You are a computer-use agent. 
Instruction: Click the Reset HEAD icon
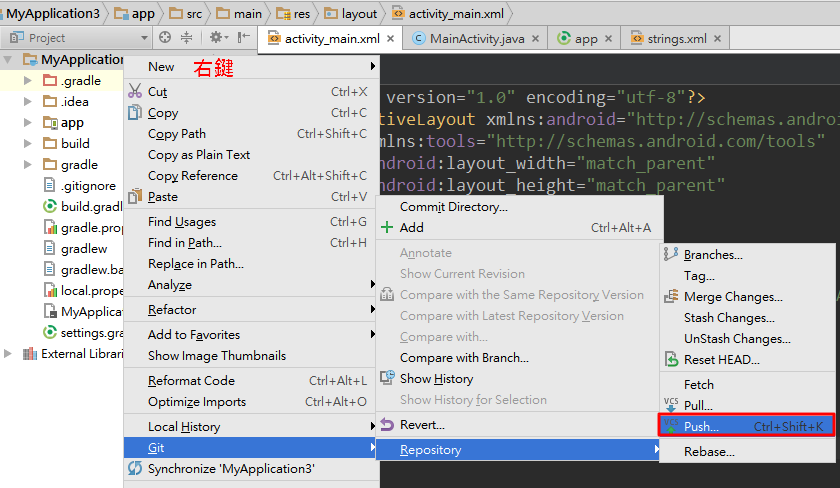point(671,359)
